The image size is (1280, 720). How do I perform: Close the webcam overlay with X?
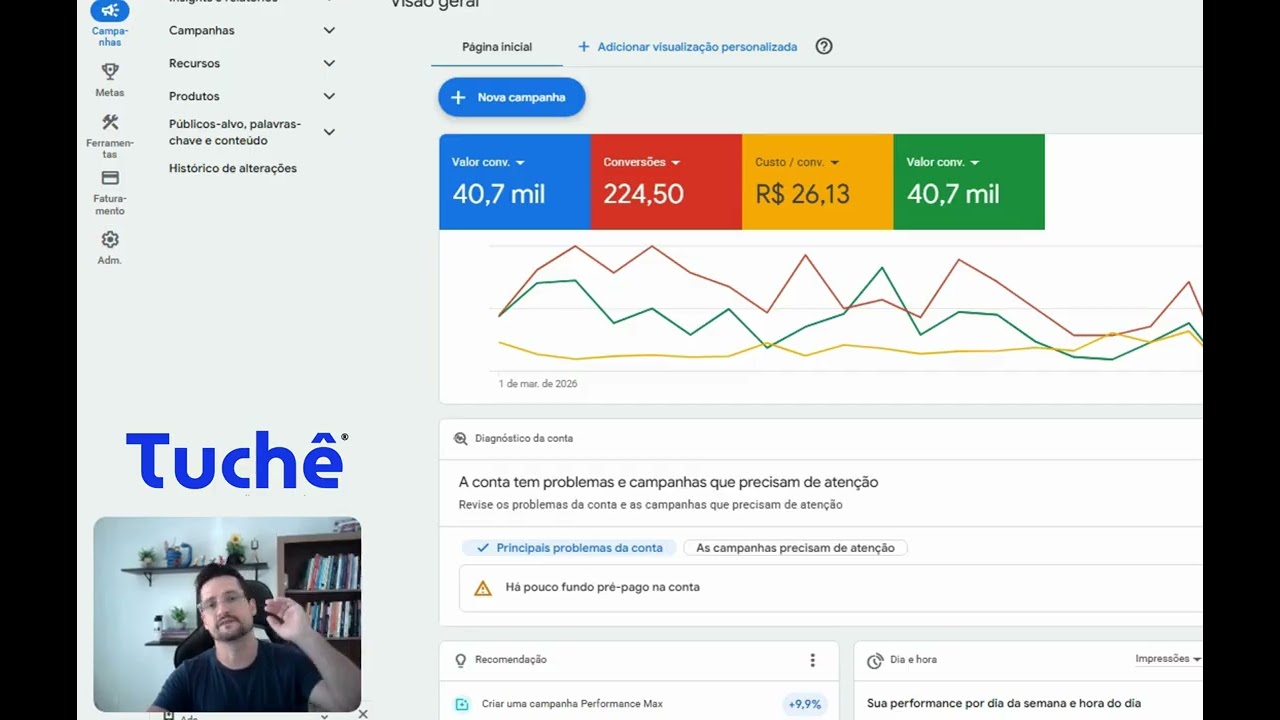pos(363,714)
